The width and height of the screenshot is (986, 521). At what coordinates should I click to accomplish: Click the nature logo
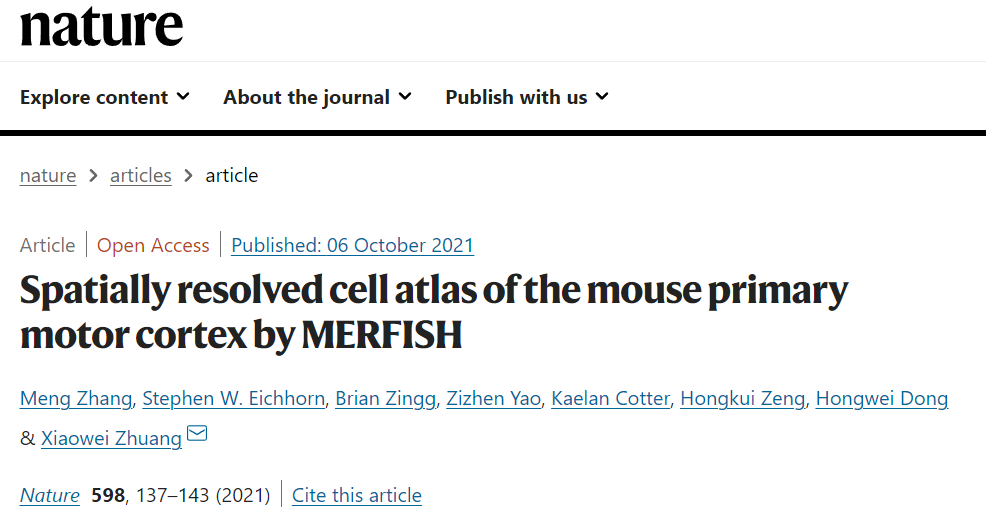click(101, 26)
